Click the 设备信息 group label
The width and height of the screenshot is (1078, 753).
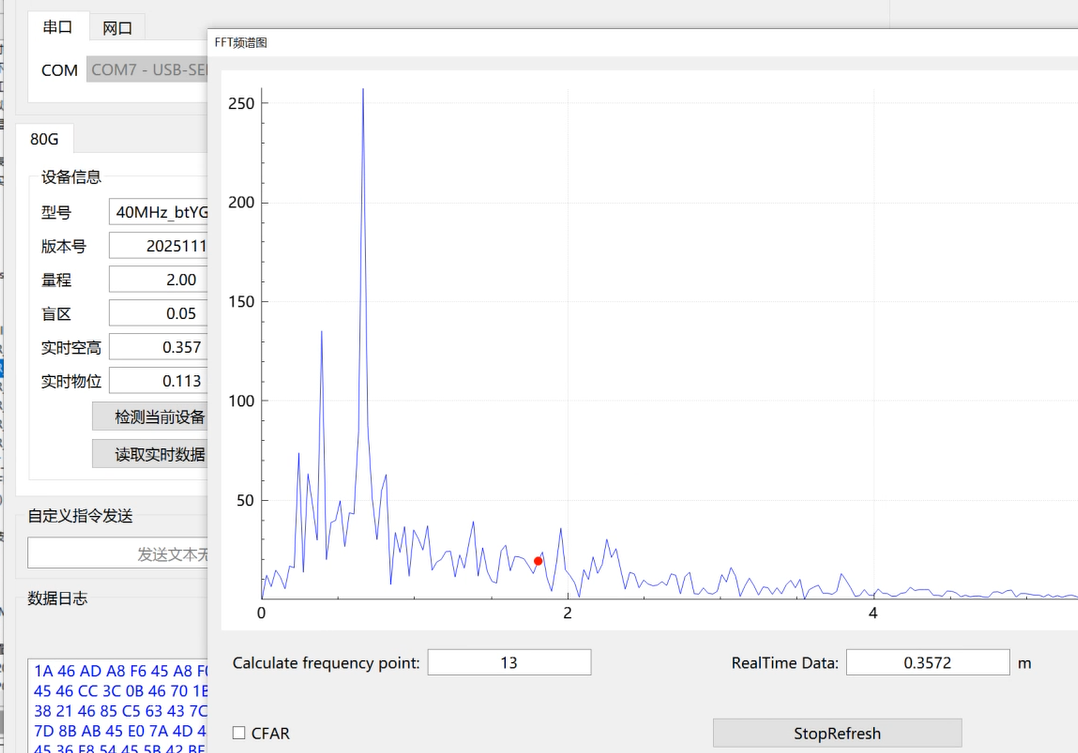tap(71, 177)
